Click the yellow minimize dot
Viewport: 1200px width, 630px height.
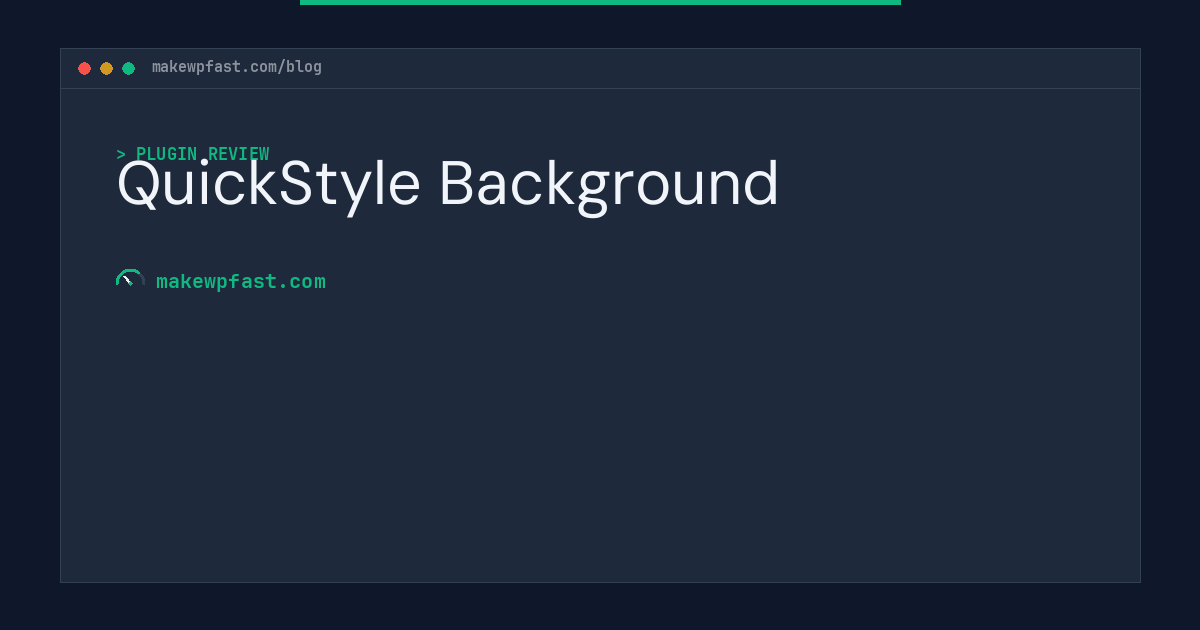click(106, 68)
